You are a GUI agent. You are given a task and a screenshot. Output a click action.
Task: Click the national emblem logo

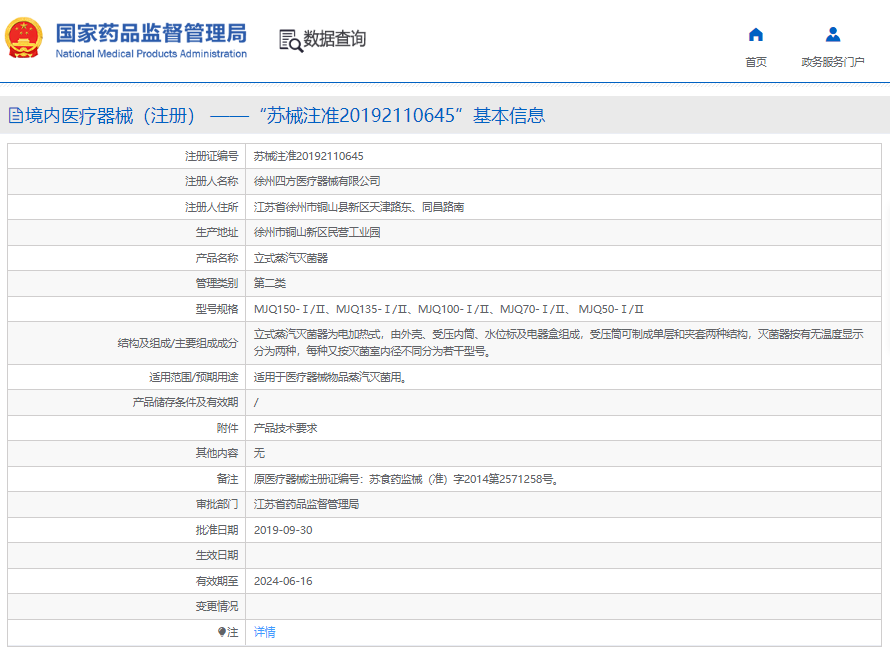(x=24, y=38)
